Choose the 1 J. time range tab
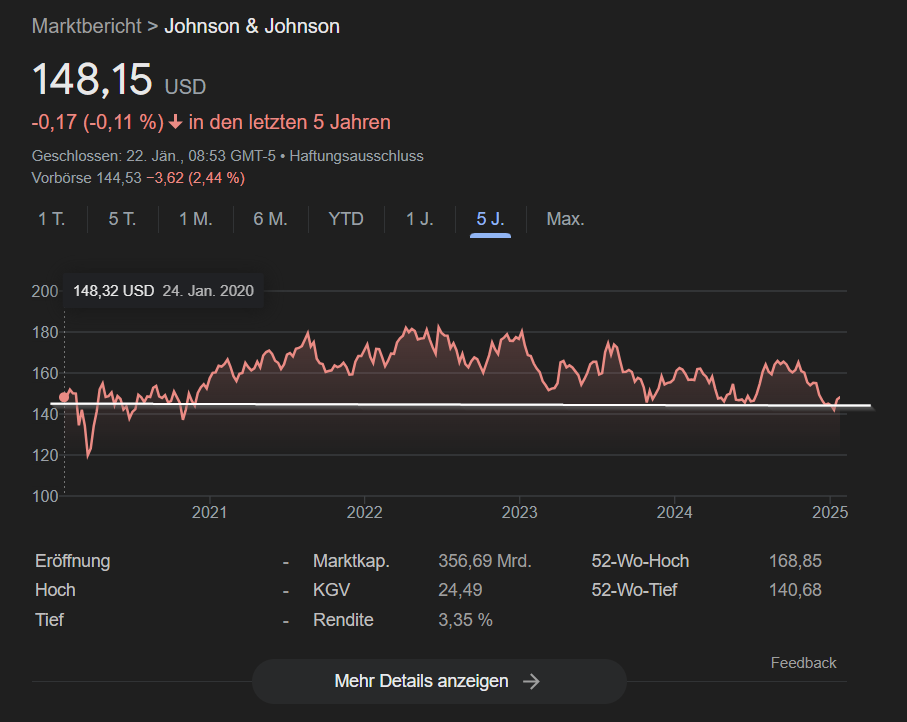The width and height of the screenshot is (907, 722). coord(420,219)
